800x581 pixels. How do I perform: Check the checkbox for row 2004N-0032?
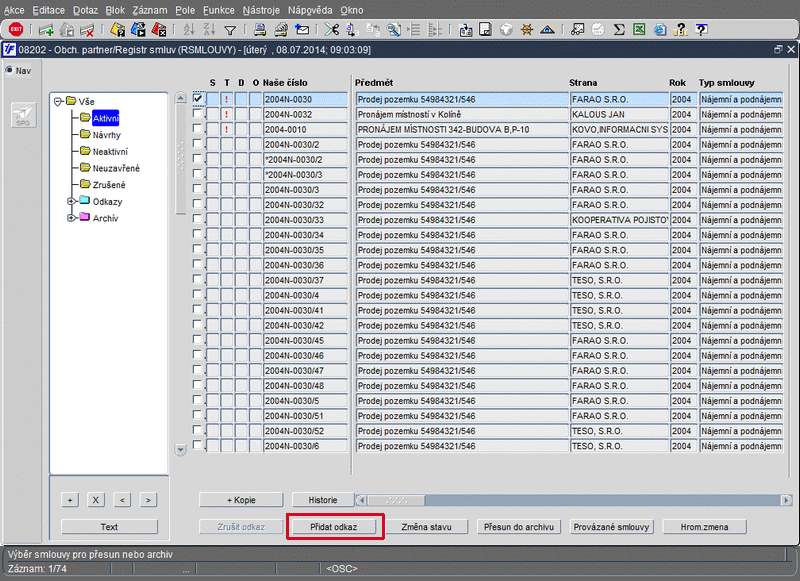pos(197,113)
